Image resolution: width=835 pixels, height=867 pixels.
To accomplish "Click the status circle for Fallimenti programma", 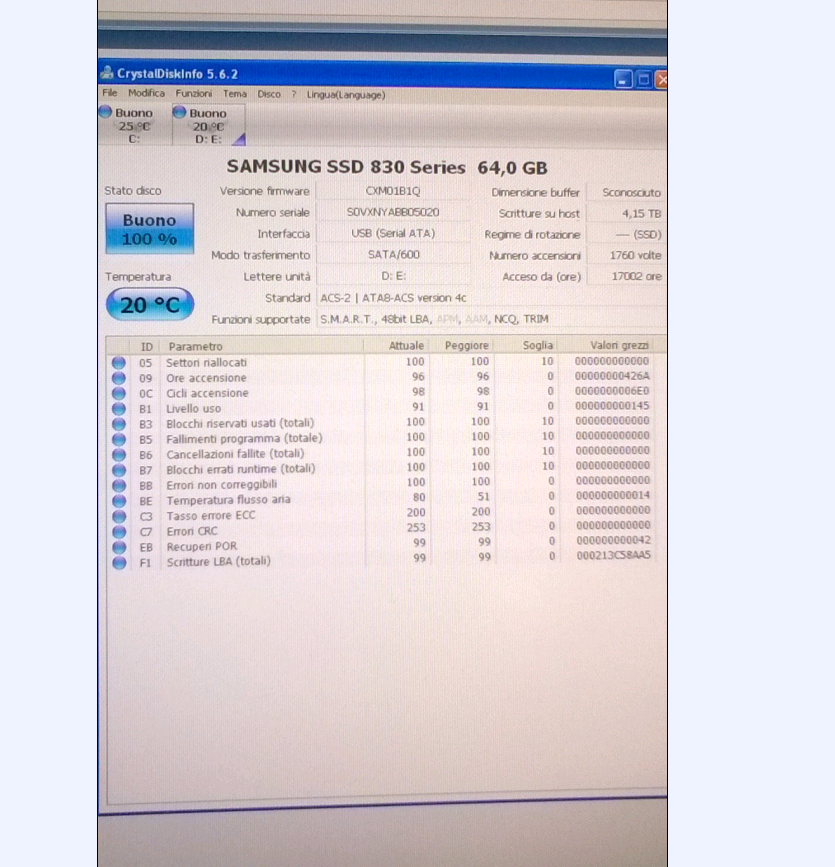I will 118,439.
